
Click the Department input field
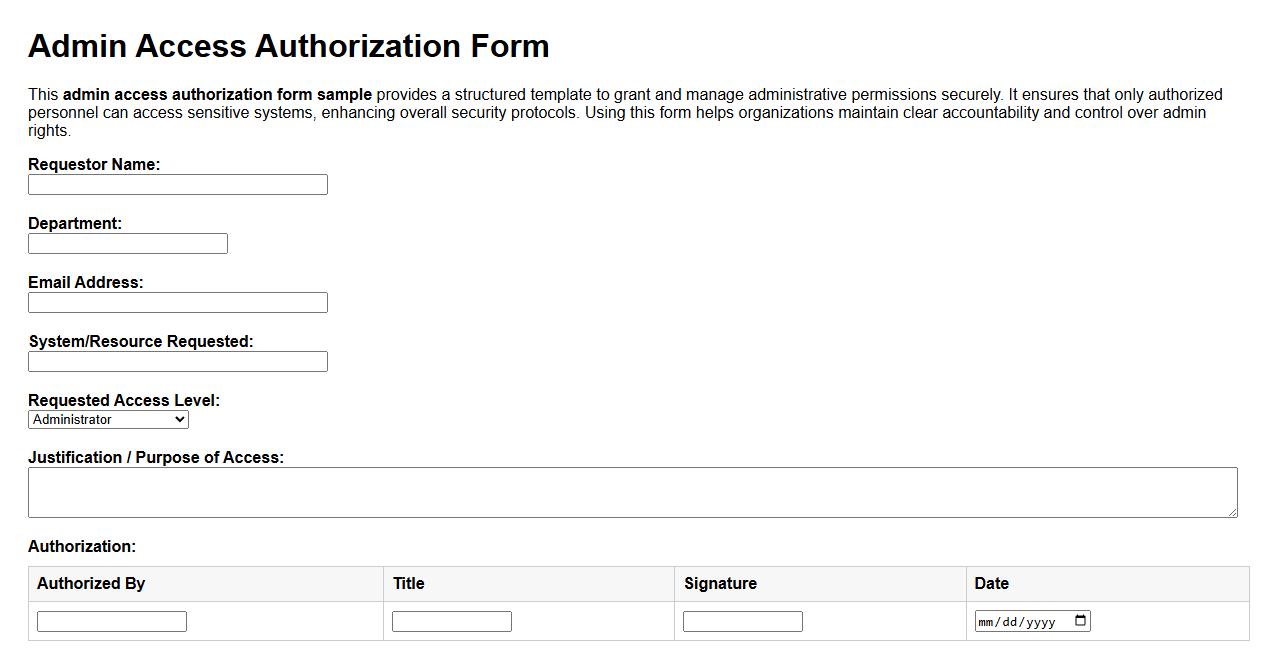127,243
